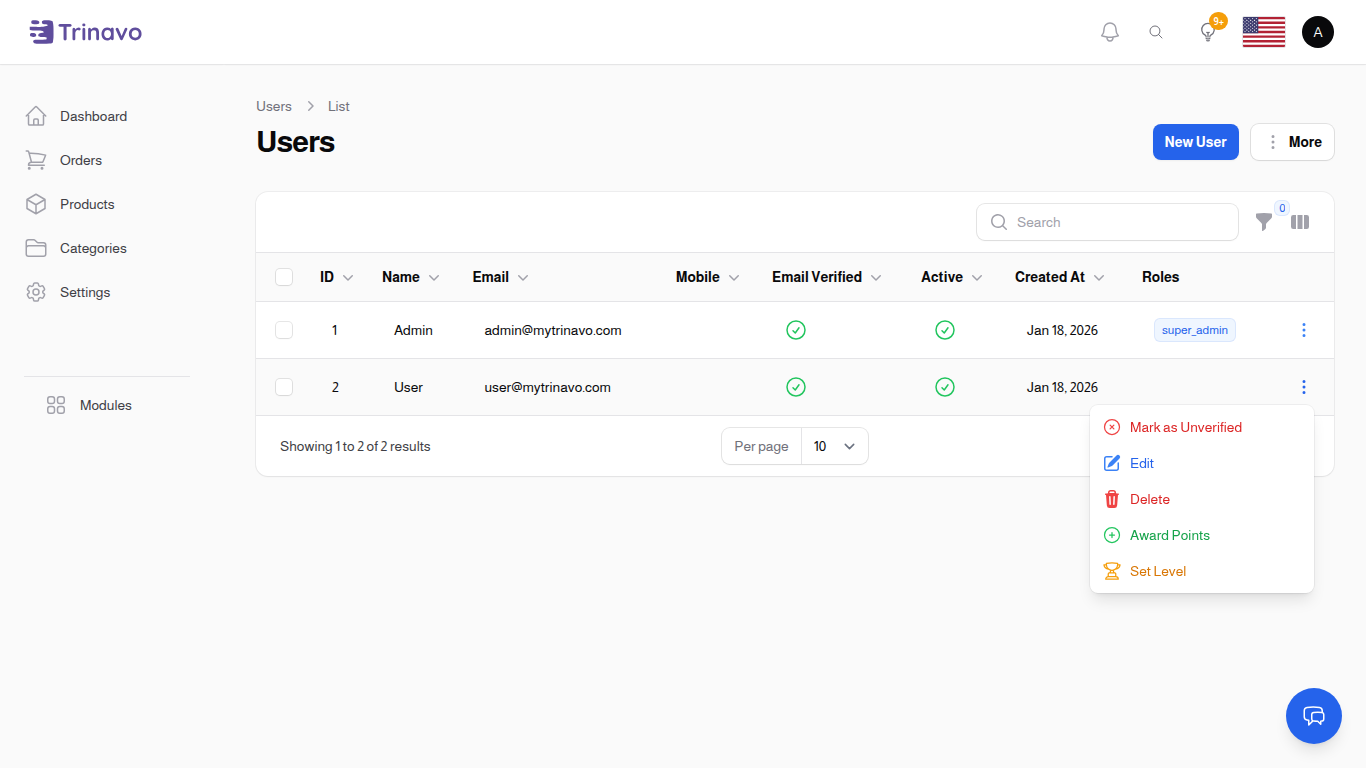Click the New User button
1366x768 pixels.
click(1195, 141)
